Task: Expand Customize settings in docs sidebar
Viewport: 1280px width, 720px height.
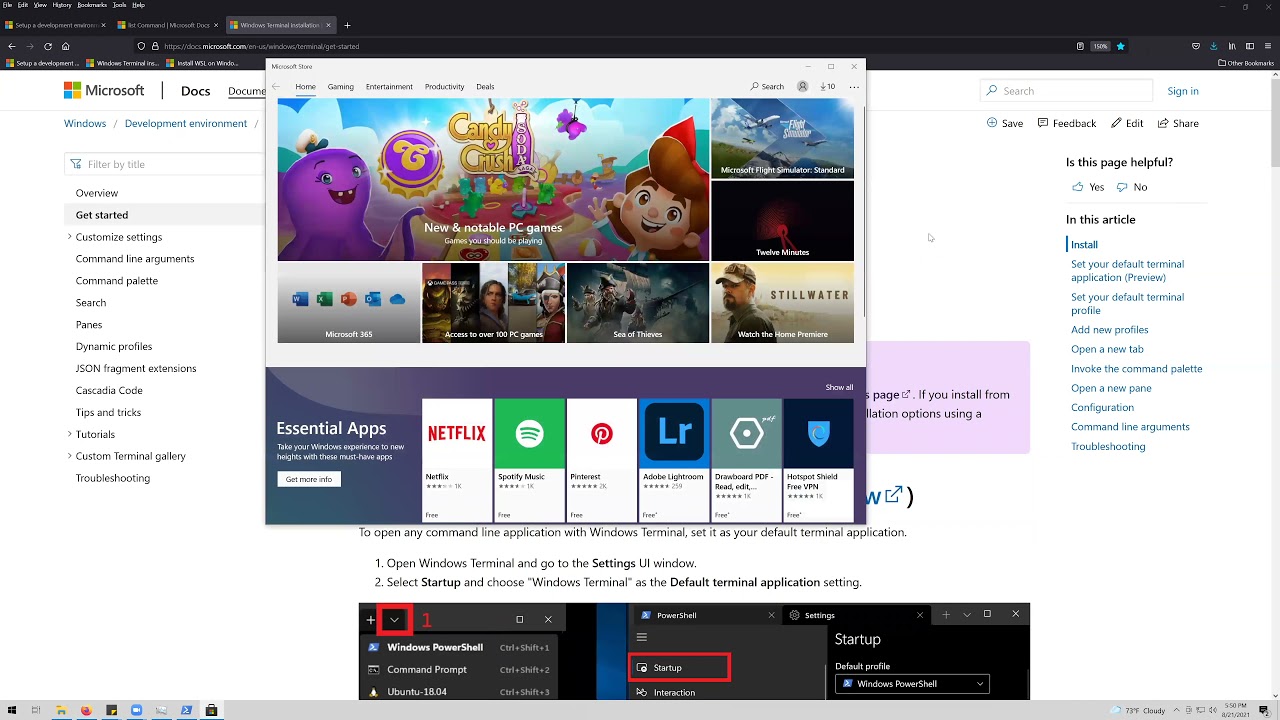Action: point(70,237)
